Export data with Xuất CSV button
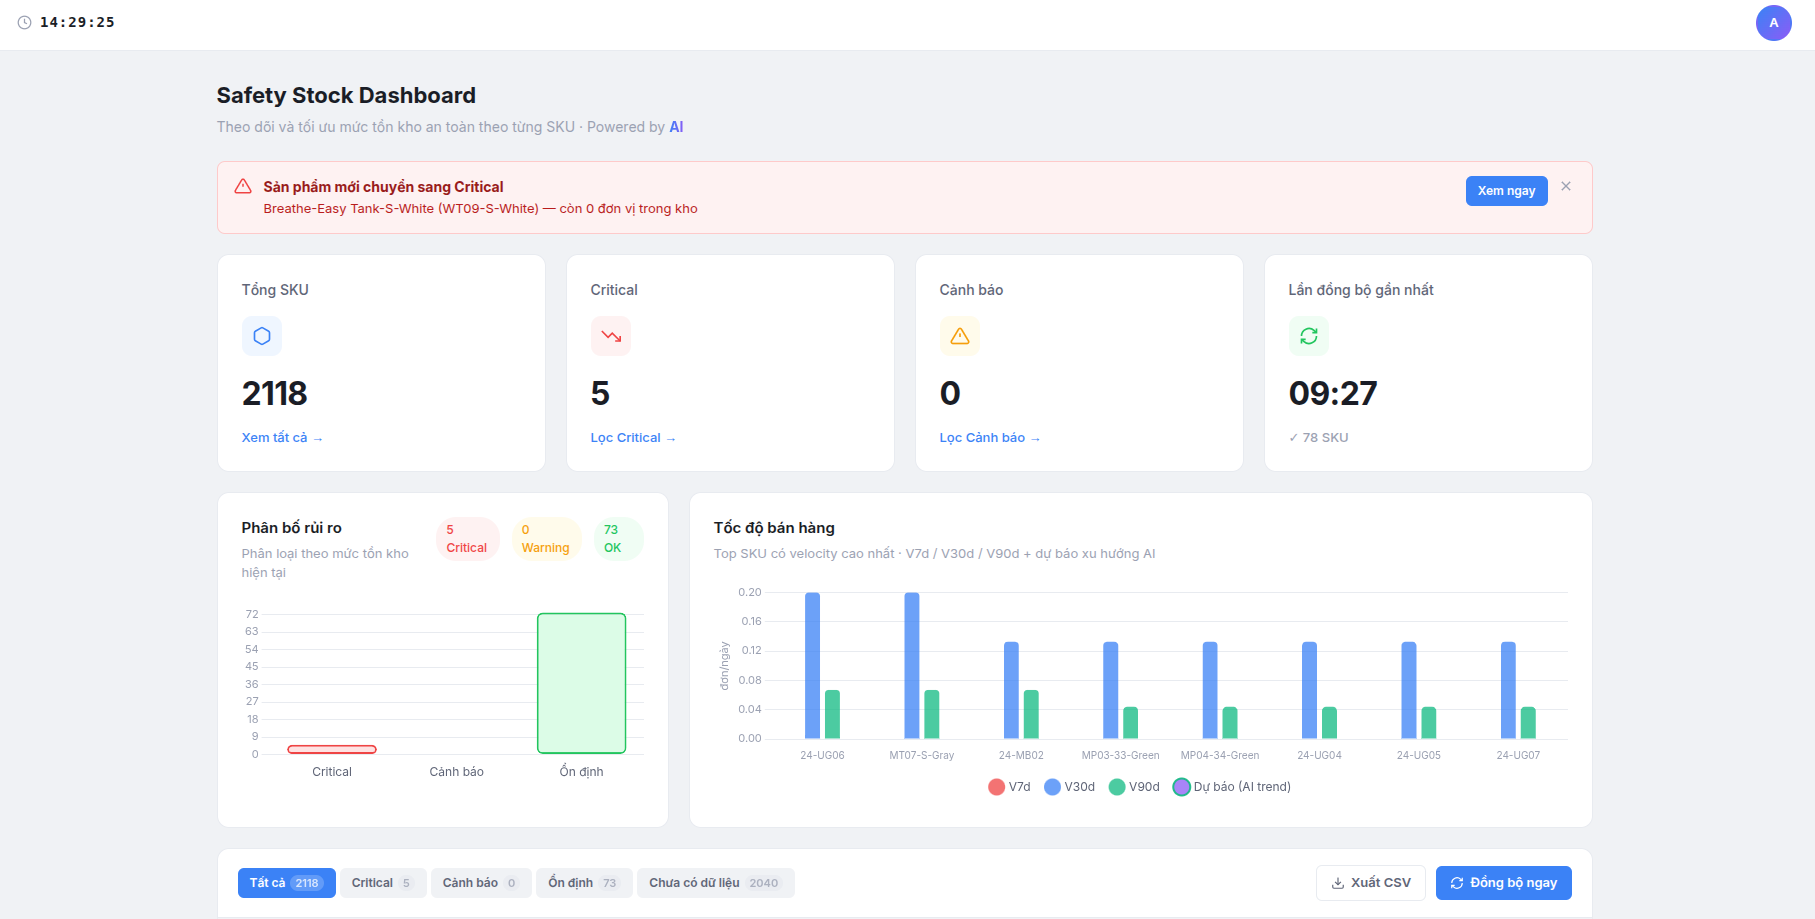Screen dimensions: 1815x919 point(1370,883)
